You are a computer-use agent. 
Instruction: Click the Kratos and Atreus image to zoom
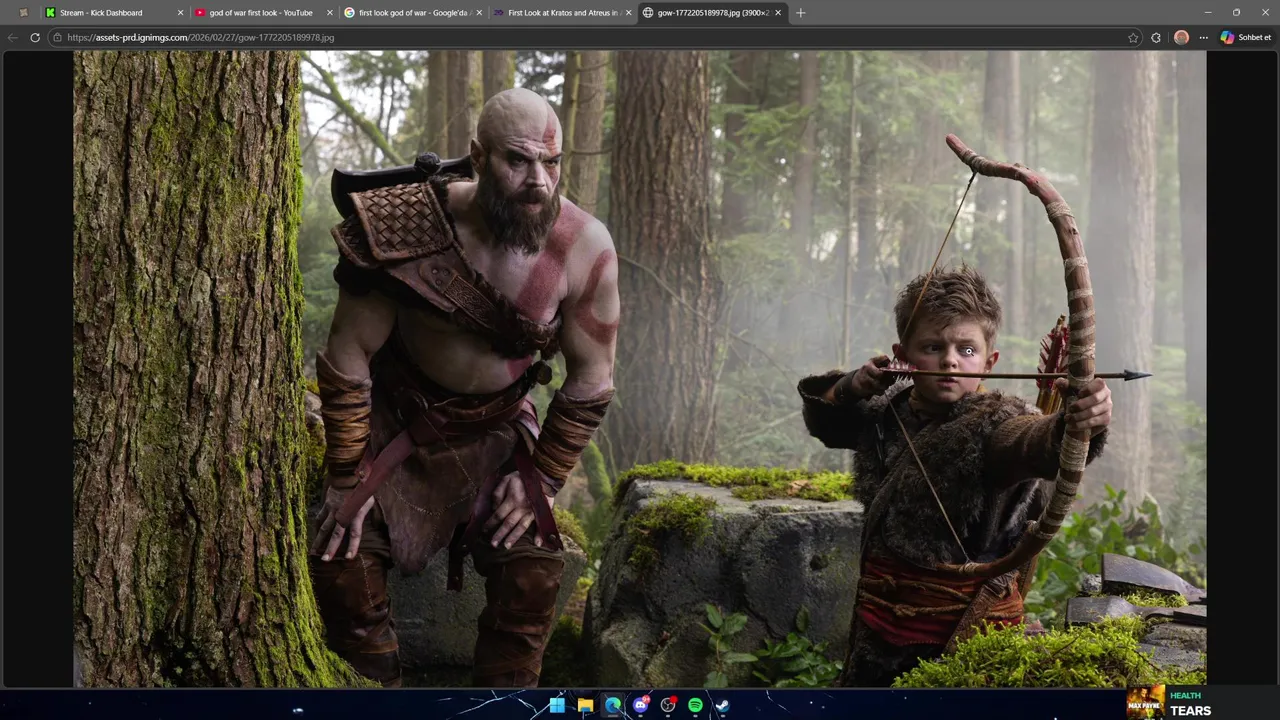click(x=640, y=369)
